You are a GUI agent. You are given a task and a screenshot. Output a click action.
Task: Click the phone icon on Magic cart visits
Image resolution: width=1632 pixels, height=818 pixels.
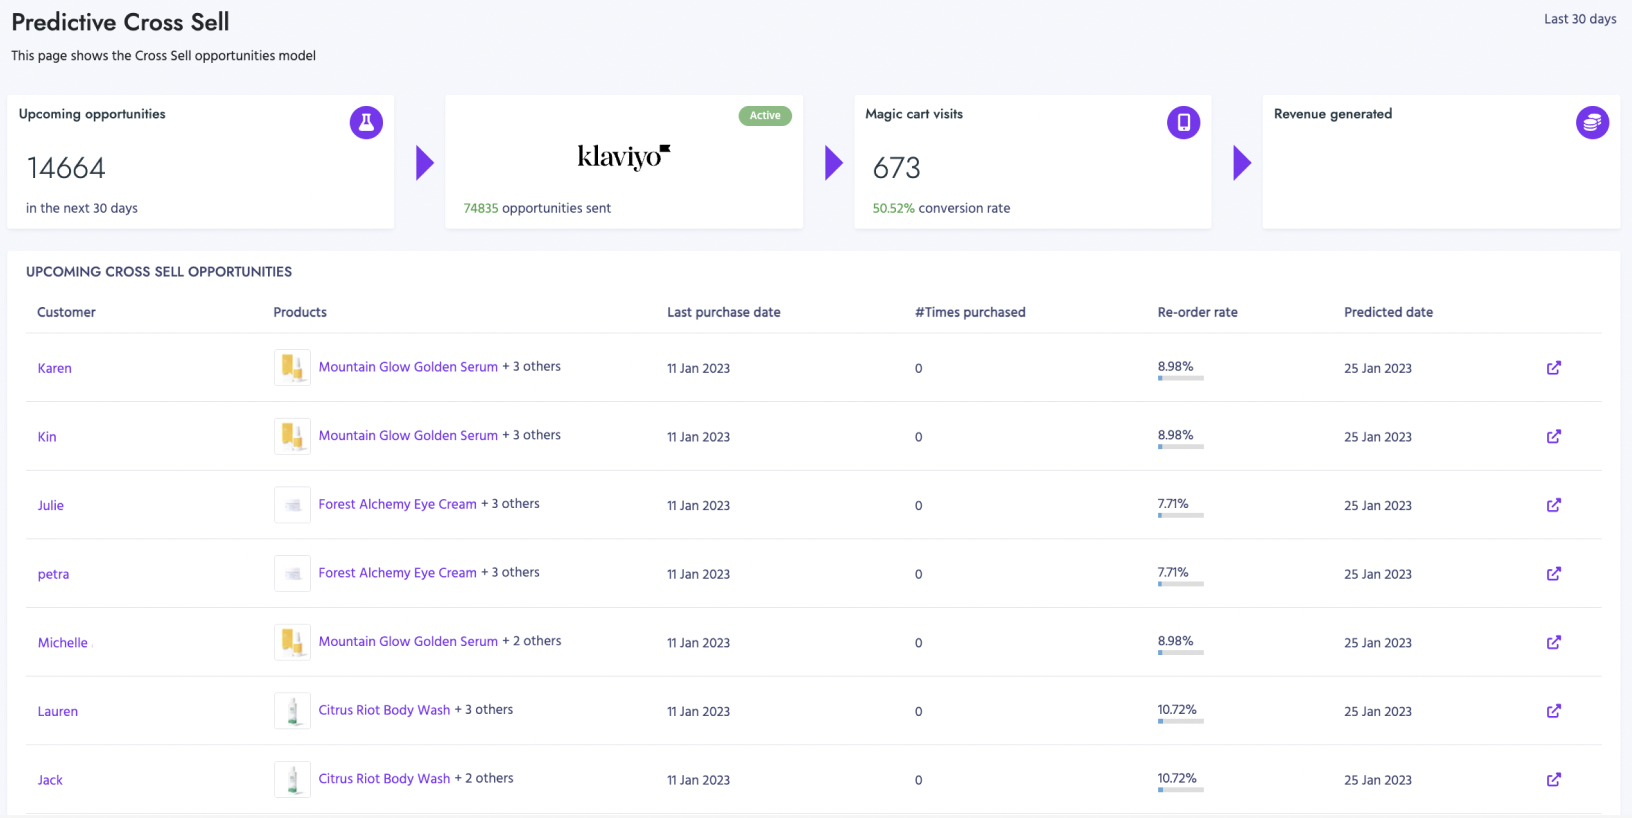click(x=1183, y=123)
